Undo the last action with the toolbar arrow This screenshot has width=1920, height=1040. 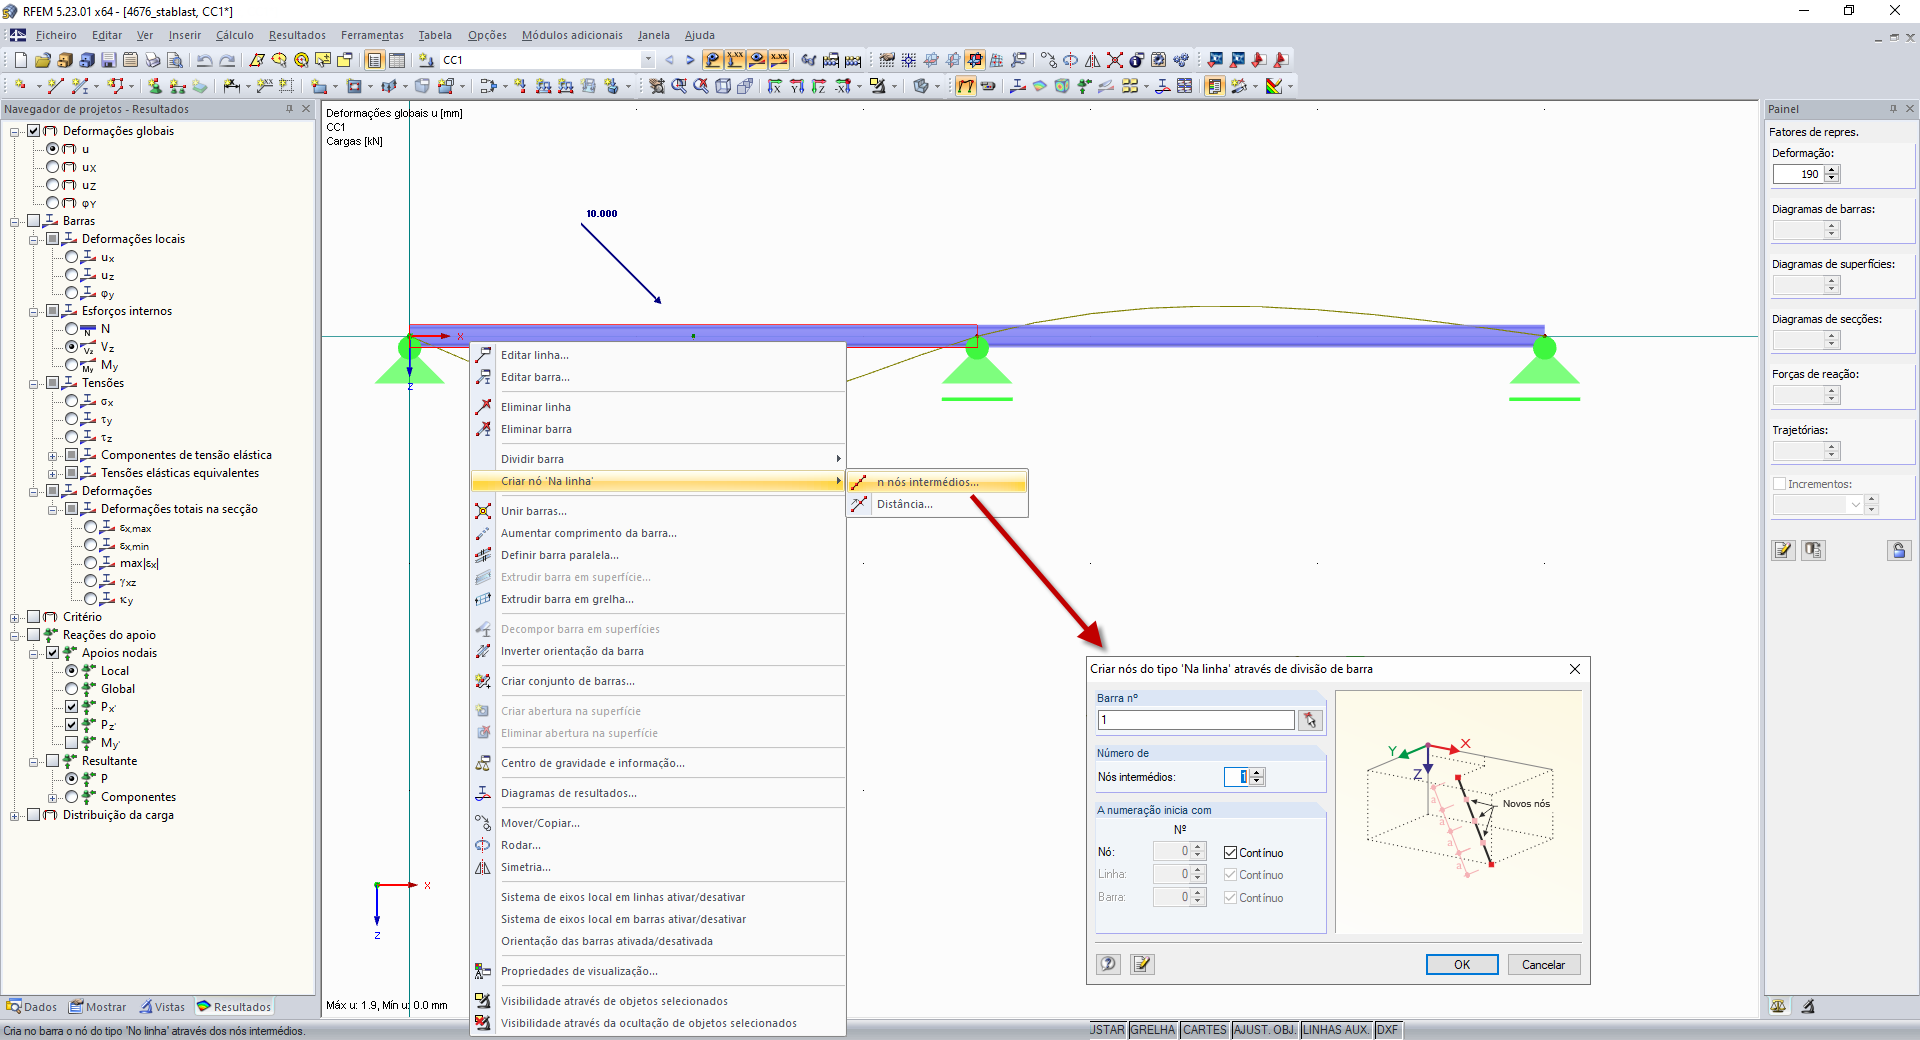click(x=204, y=60)
